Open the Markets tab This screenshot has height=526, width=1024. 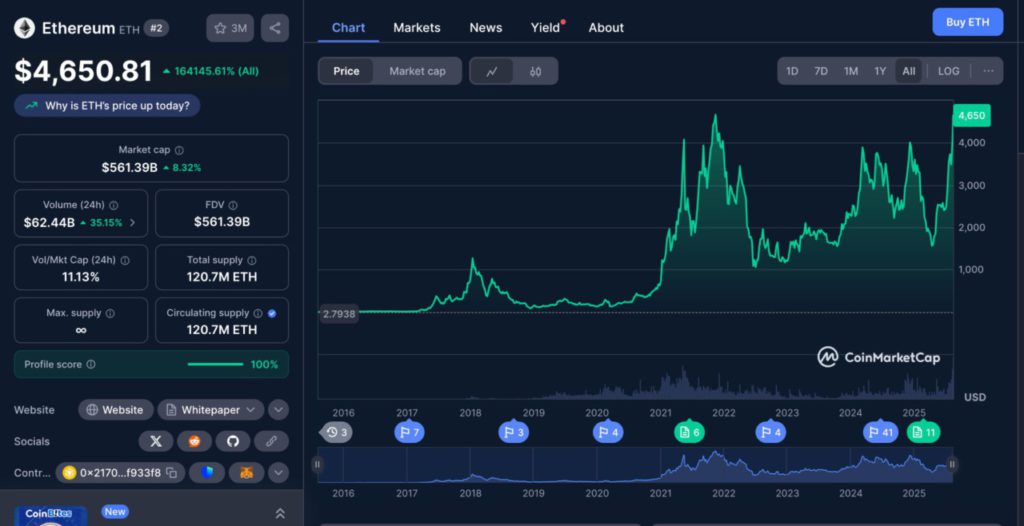click(x=417, y=27)
